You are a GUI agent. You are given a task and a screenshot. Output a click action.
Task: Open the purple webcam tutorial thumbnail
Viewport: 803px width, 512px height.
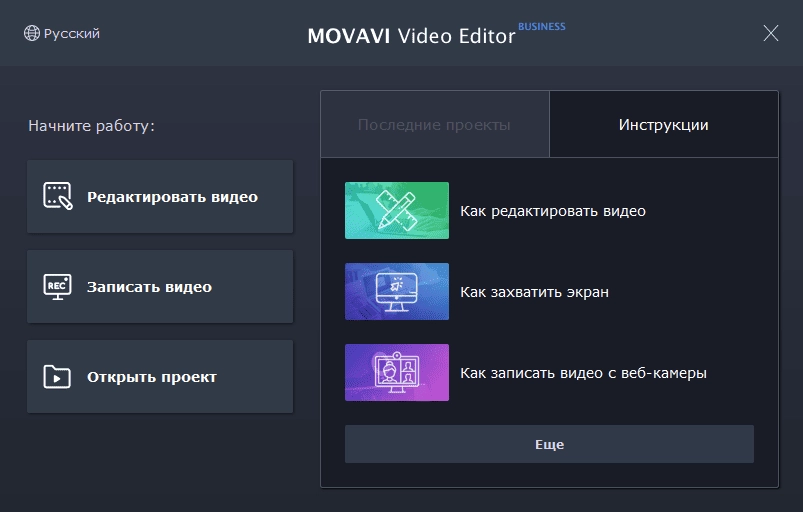tap(397, 372)
